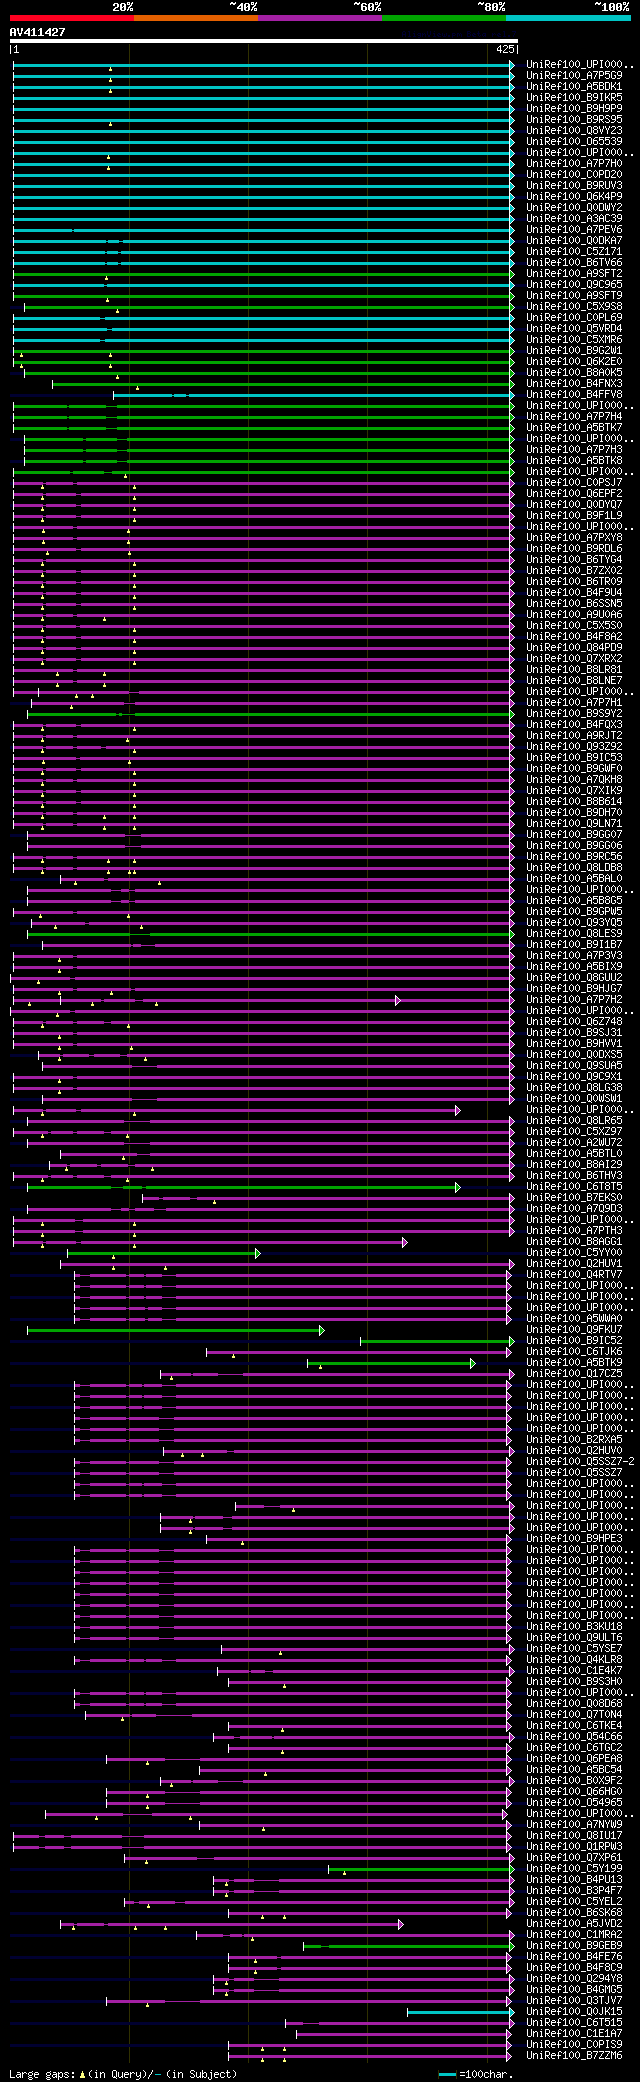Click the purple ~60% identity legend segment
640x2082 pixels.
[320, 17]
